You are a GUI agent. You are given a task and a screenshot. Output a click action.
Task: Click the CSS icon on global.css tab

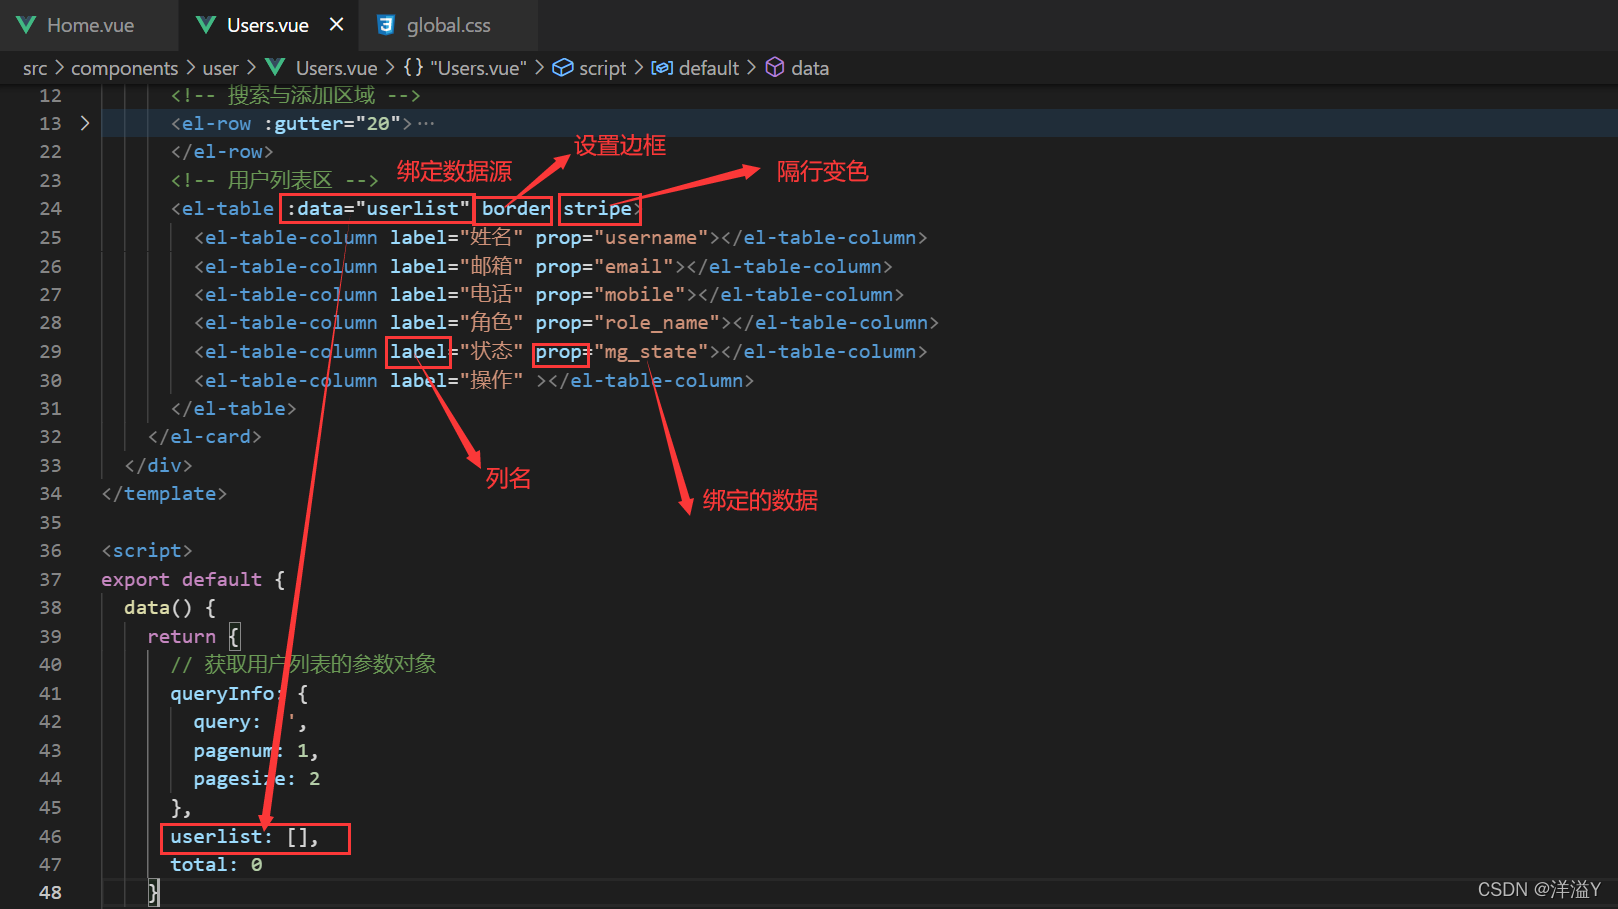point(385,25)
